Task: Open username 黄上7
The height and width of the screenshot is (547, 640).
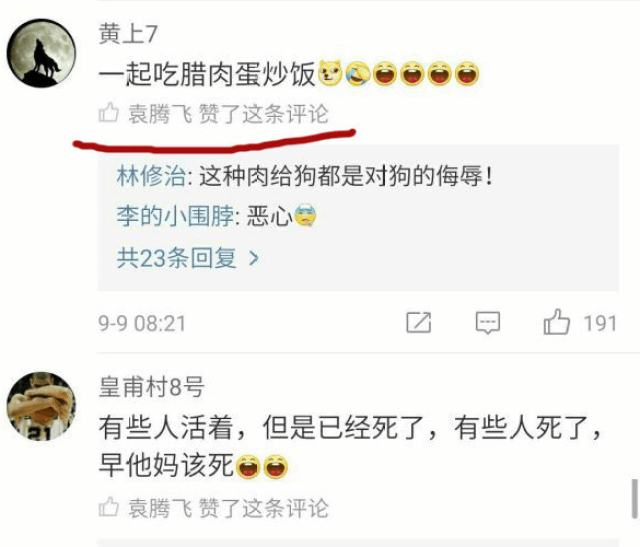Action: pyautogui.click(x=128, y=33)
